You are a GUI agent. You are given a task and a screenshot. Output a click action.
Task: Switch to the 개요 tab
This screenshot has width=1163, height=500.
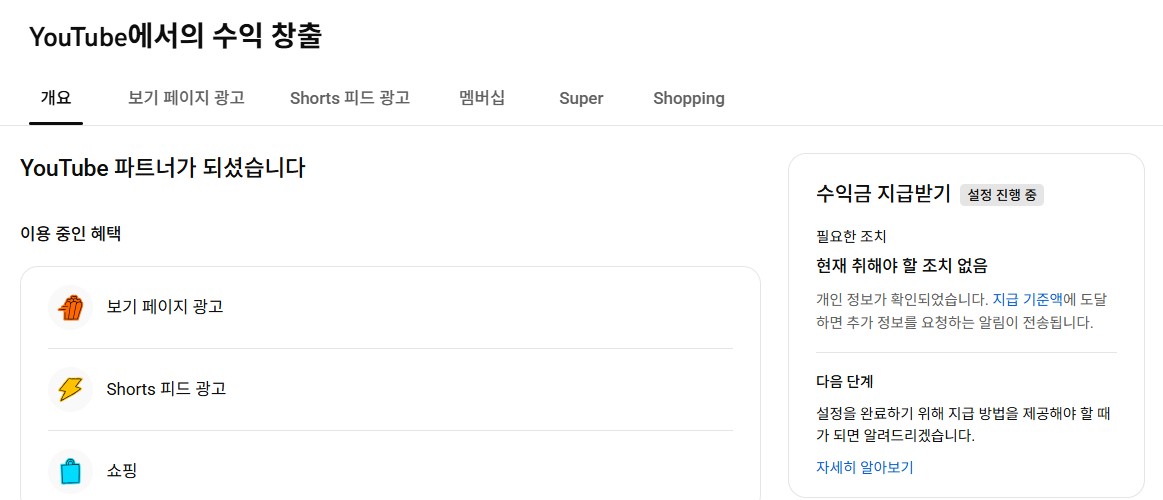coord(56,98)
